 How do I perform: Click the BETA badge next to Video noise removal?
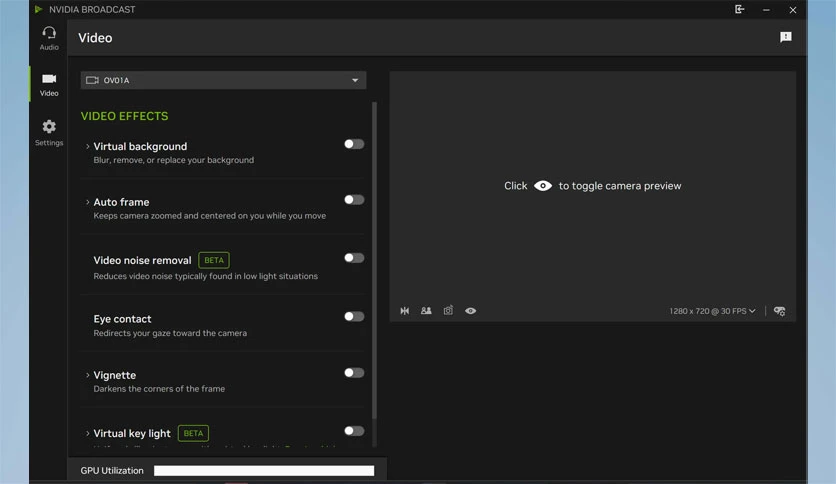[214, 260]
